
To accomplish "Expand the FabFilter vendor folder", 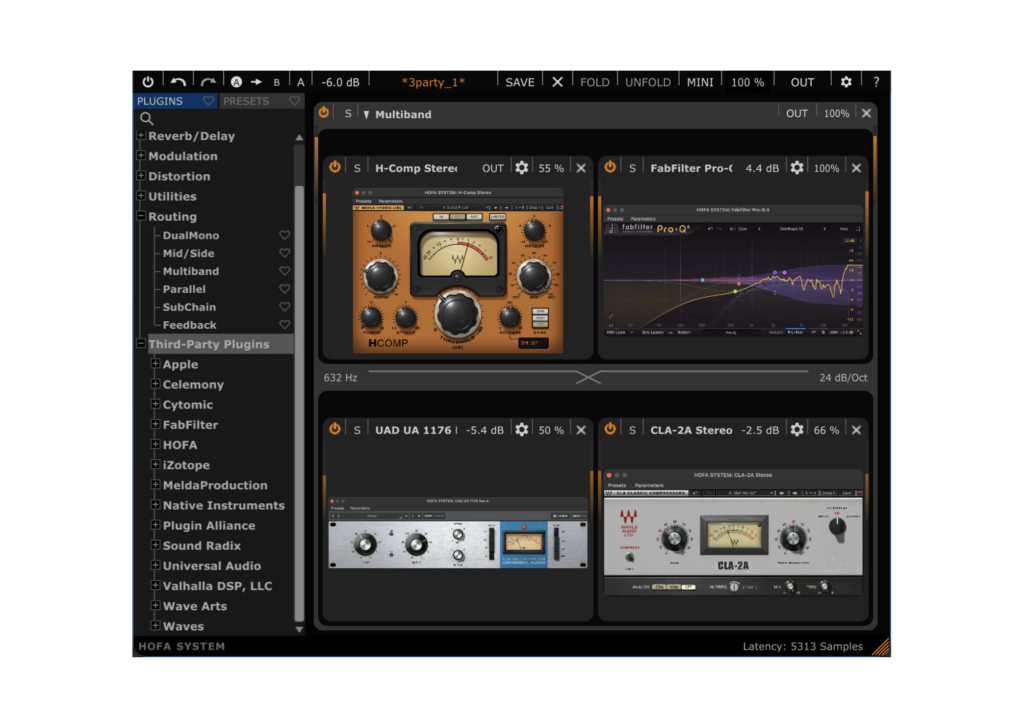I will (x=155, y=424).
